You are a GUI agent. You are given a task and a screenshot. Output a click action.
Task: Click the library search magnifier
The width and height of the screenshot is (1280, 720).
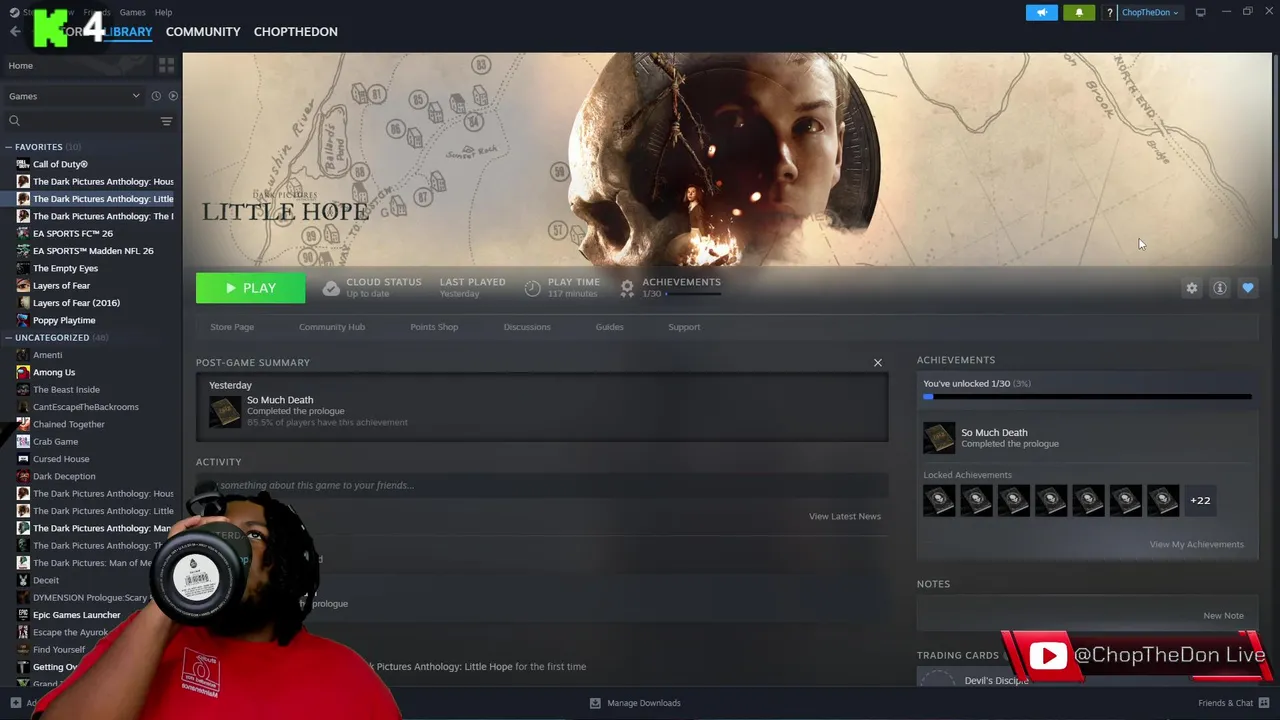coord(14,121)
